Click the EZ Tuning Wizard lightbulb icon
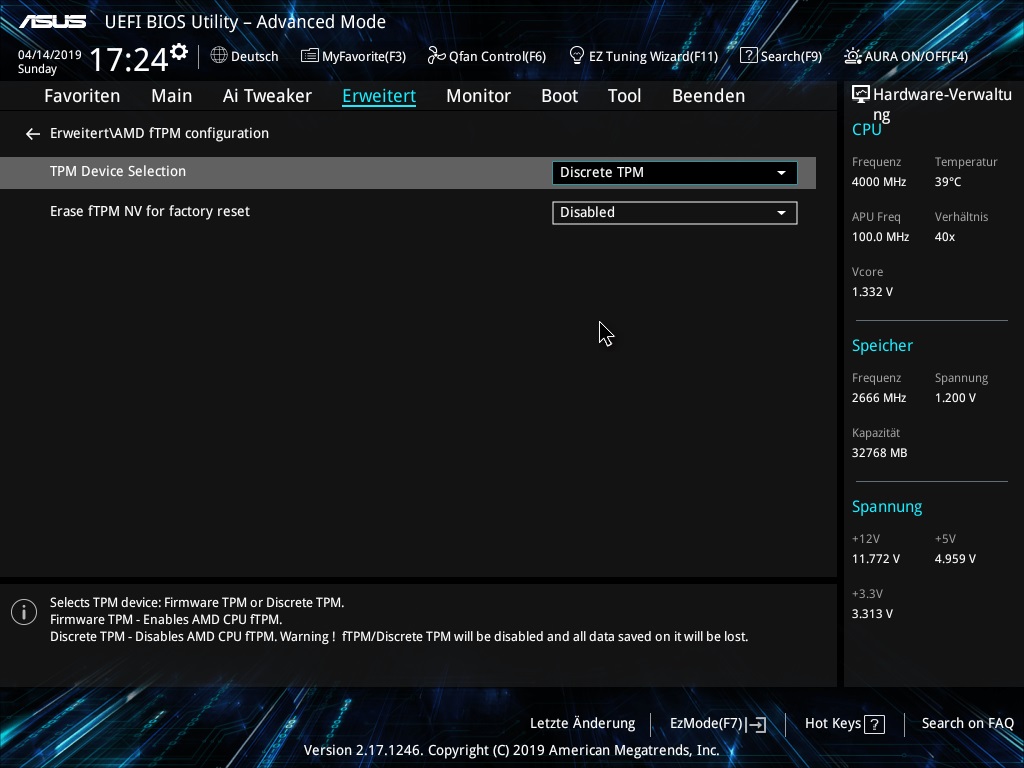The image size is (1024, 768). [x=577, y=56]
